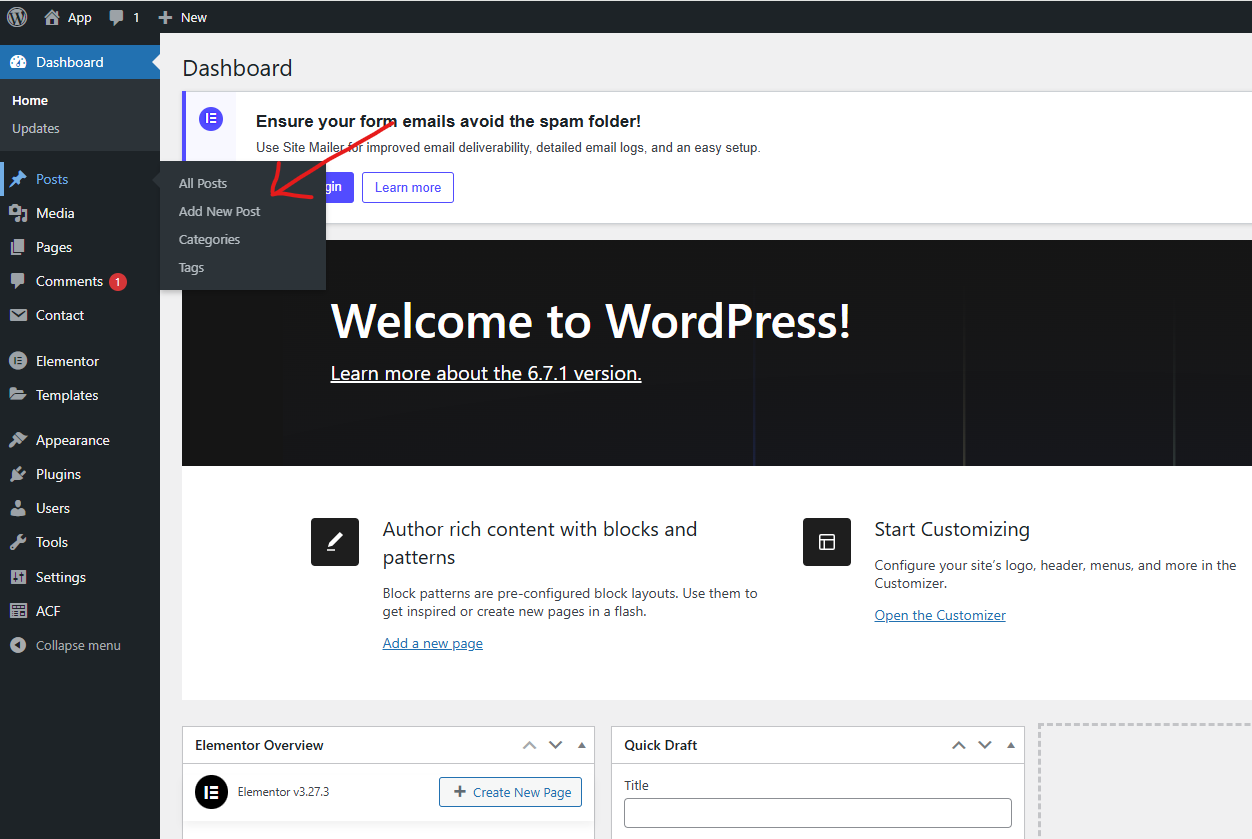Click Collapse menu label text

(78, 645)
